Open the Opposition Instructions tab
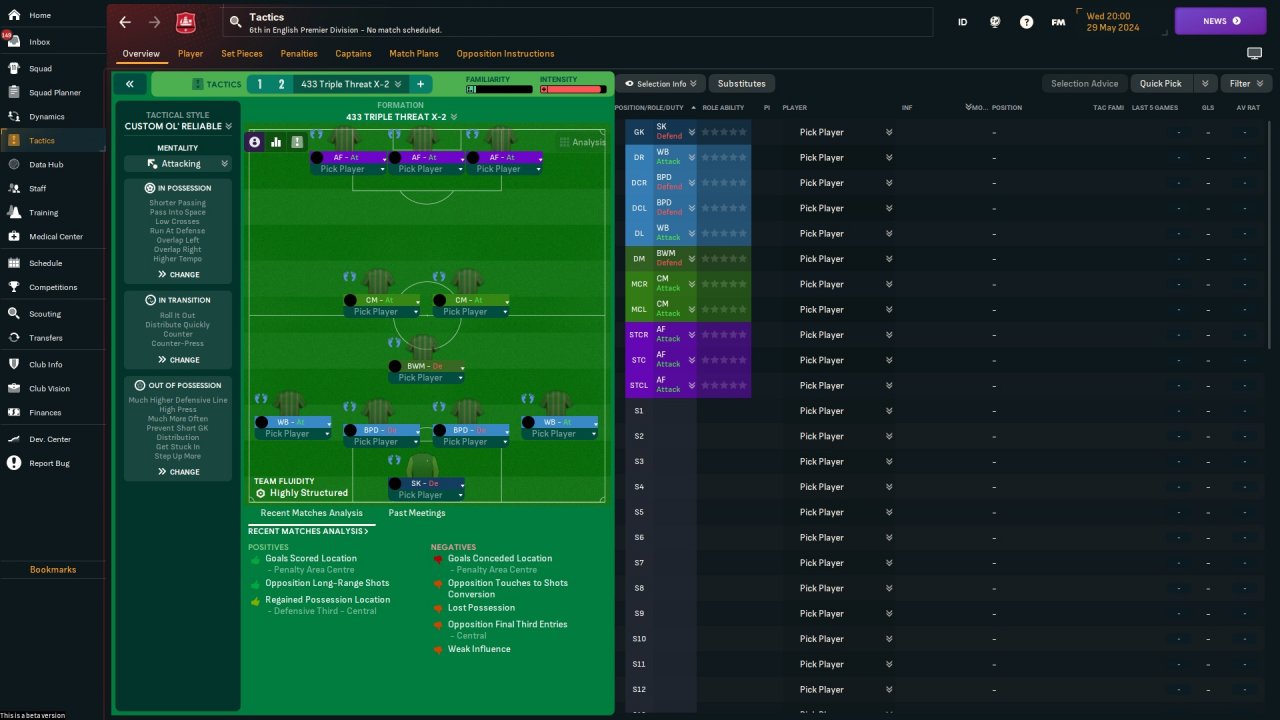 505,54
